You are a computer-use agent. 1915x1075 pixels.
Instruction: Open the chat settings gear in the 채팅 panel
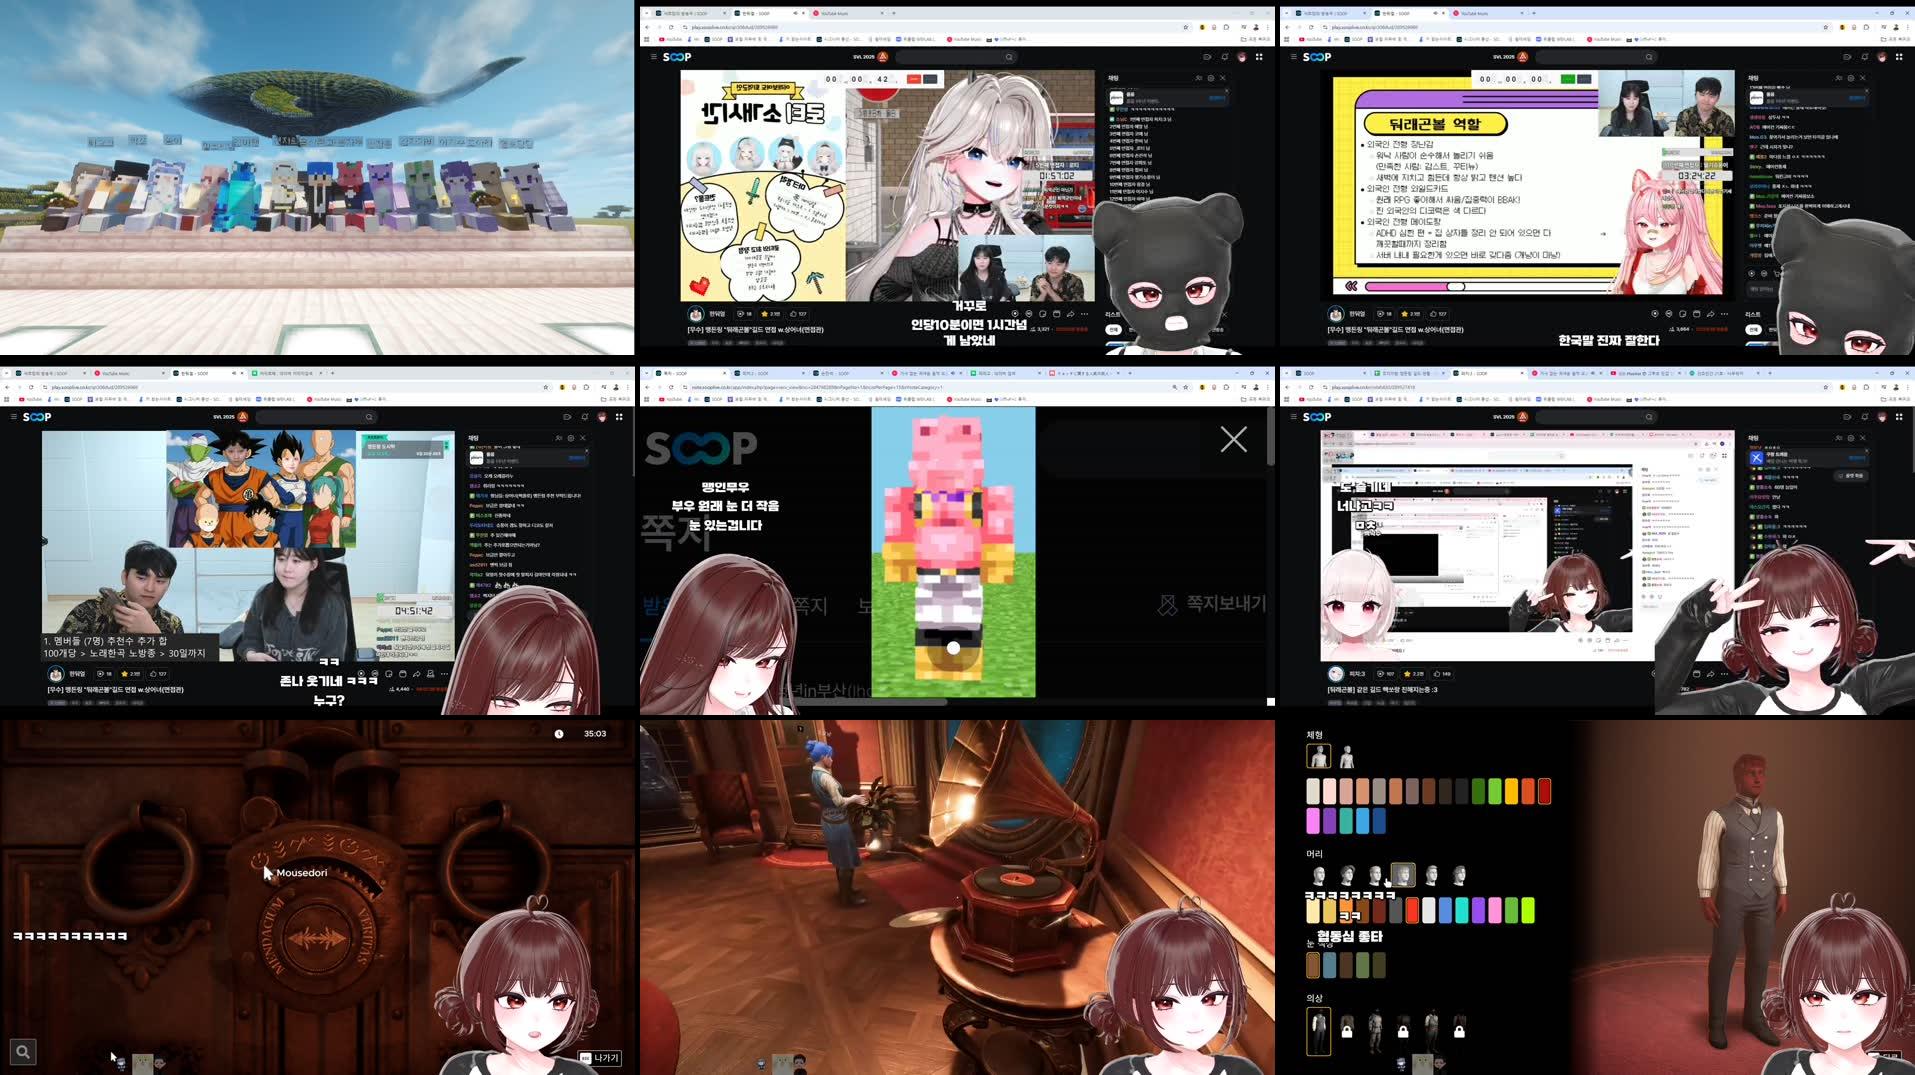point(1211,78)
